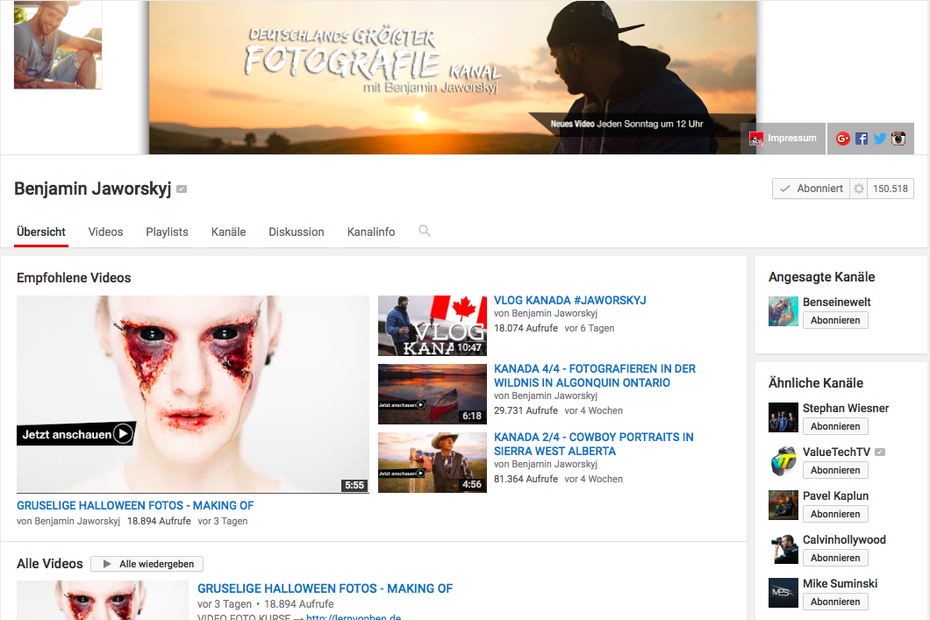This screenshot has height=620, width=930.
Task: Subscribe to Mike Suminski with Abonnieren
Action: pos(835,602)
